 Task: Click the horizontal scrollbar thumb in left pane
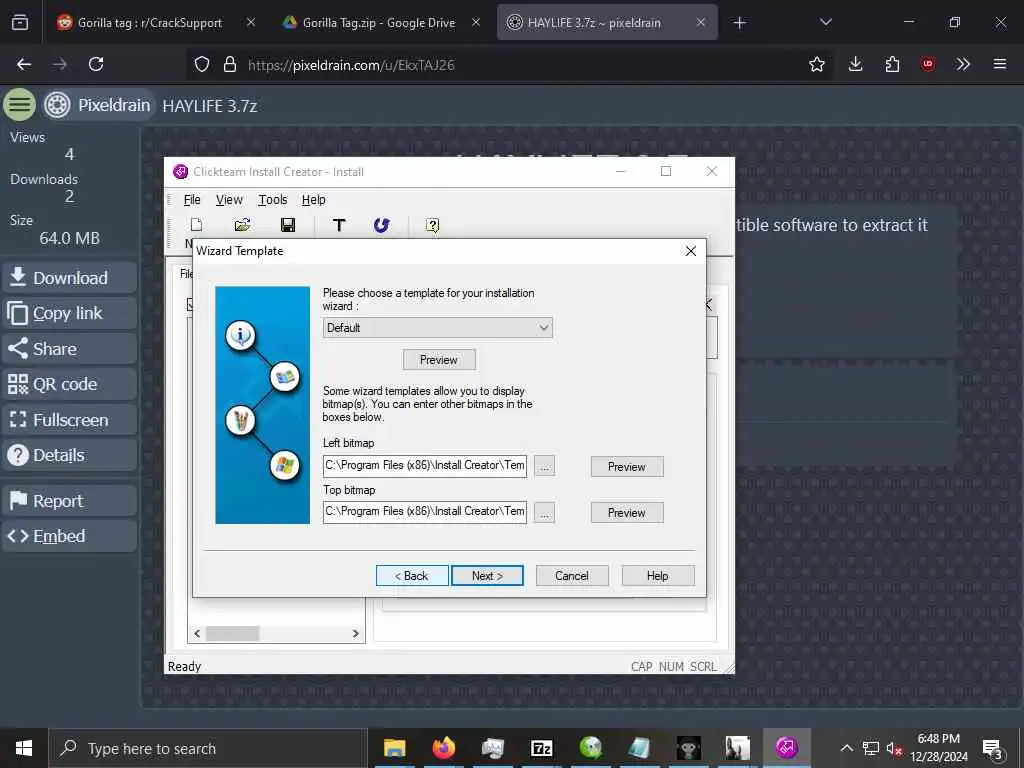(x=232, y=633)
